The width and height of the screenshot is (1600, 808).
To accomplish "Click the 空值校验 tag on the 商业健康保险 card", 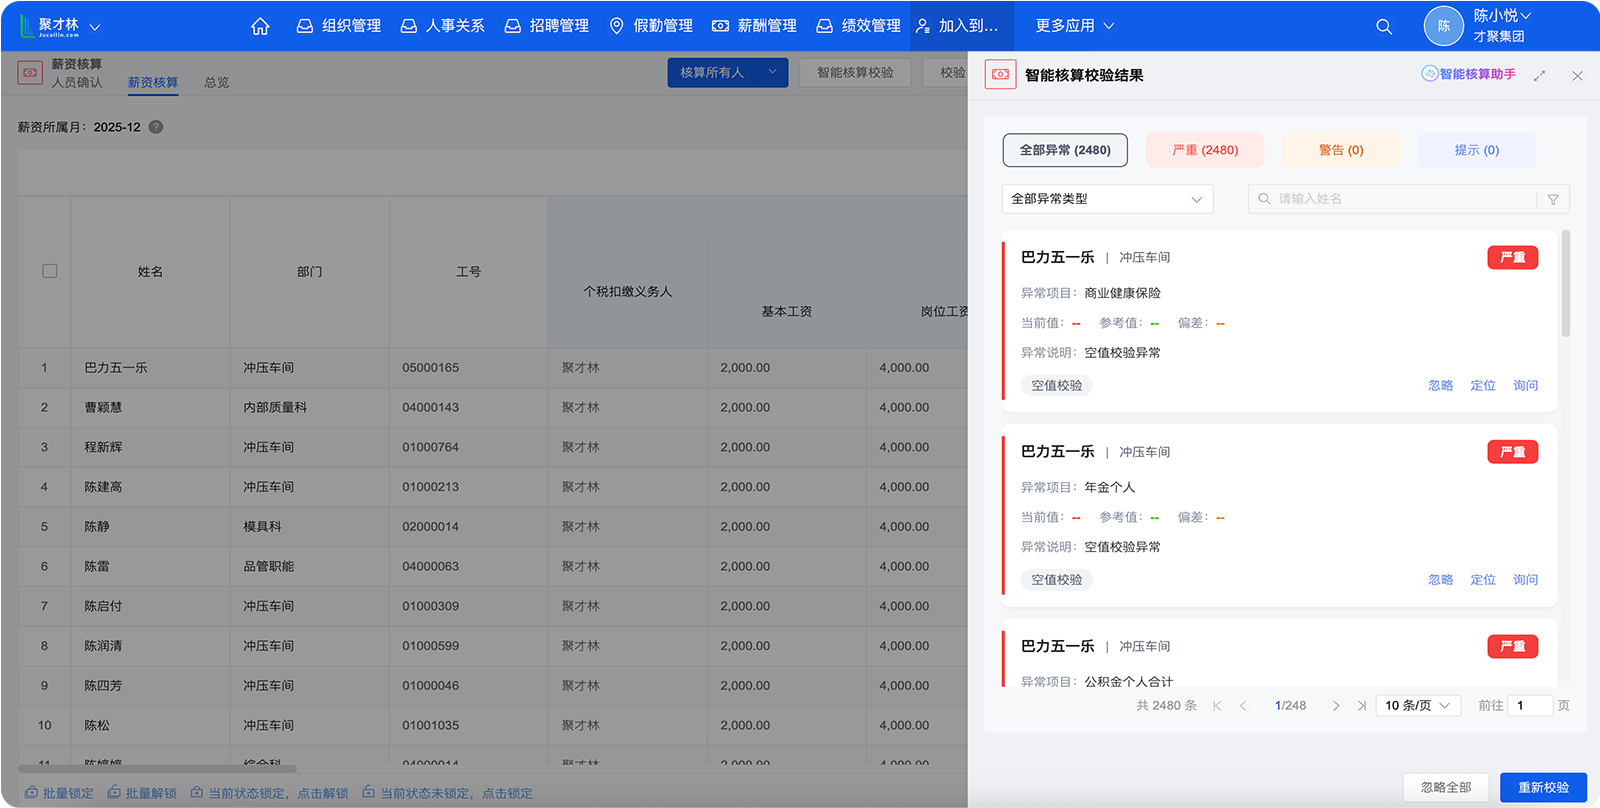I will [x=1057, y=385].
